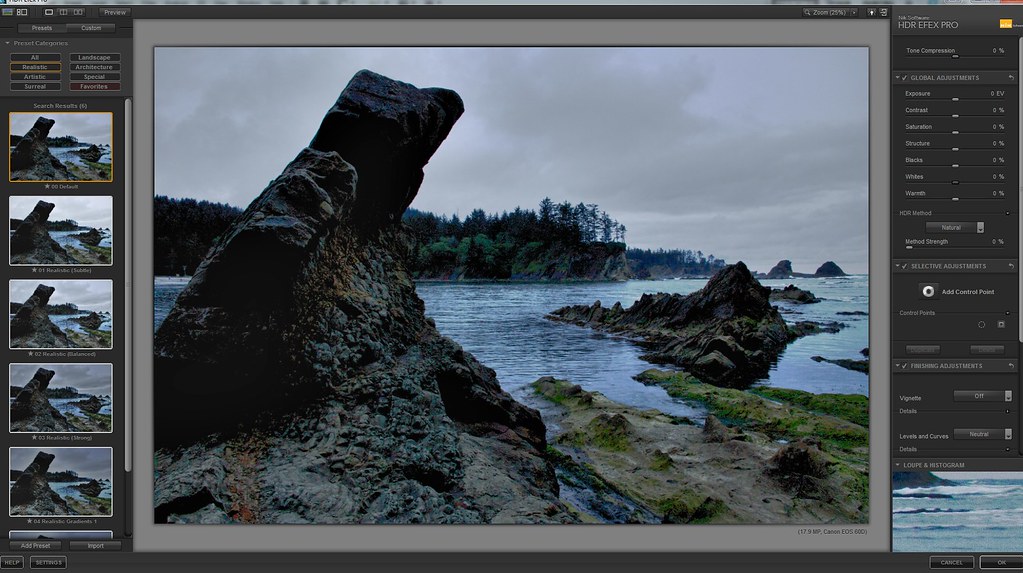
Task: Filter presets by Surreal category
Action: (x=35, y=86)
